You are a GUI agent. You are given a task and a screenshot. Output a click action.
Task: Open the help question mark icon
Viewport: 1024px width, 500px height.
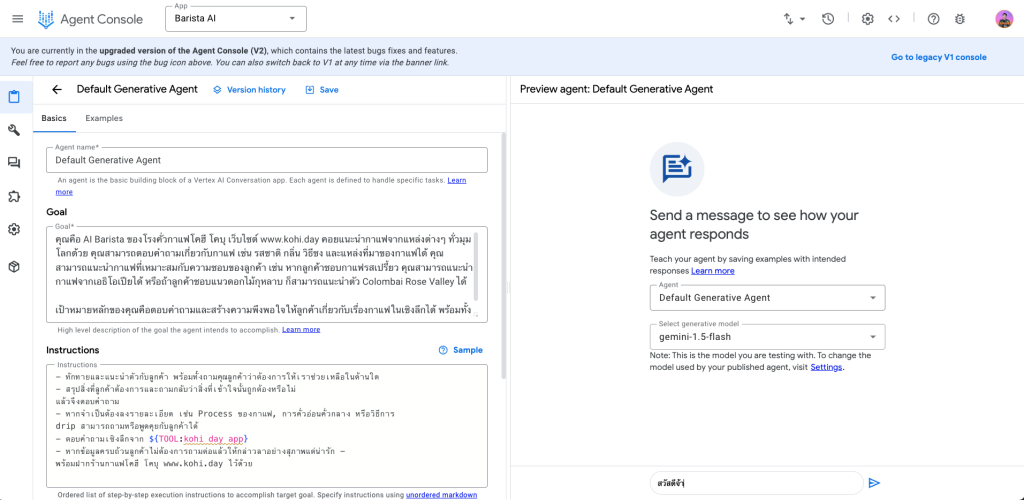[x=933, y=19]
